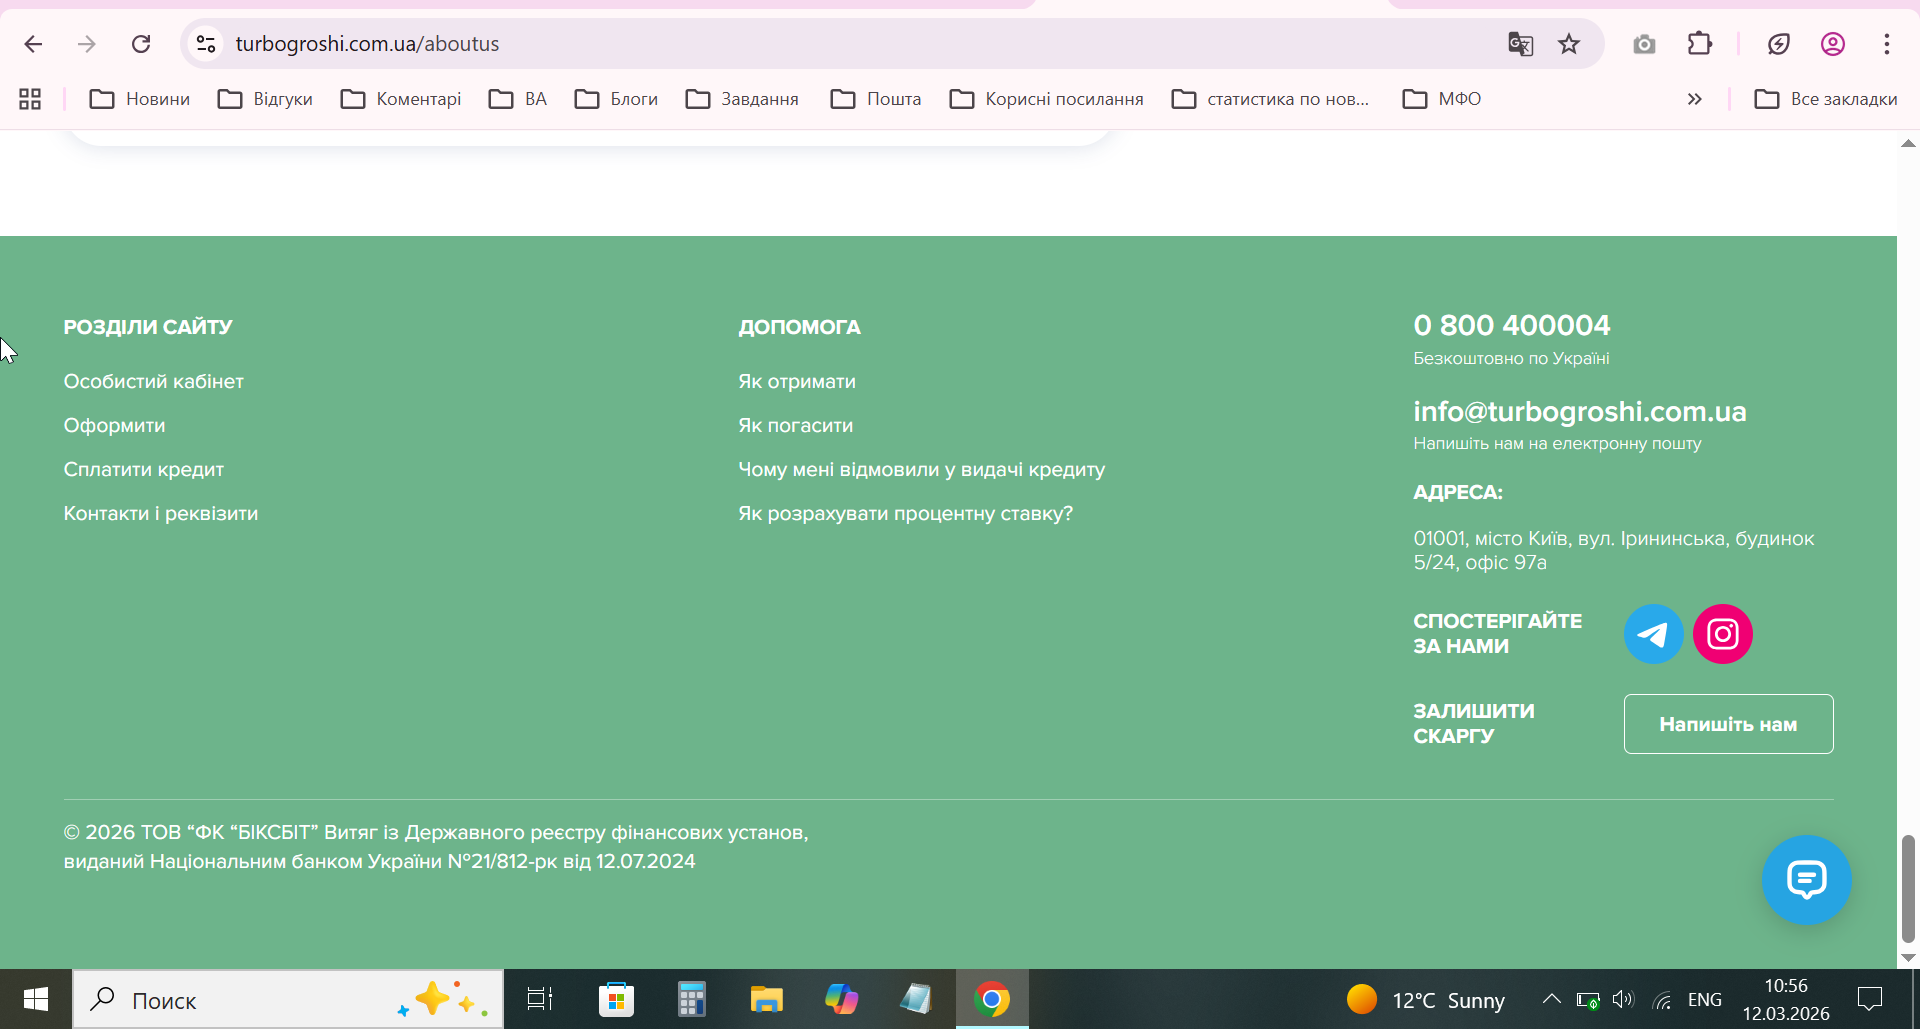Screen dimensions: 1920x1029
Task: Click the browser forward arrow
Action: [x=87, y=44]
